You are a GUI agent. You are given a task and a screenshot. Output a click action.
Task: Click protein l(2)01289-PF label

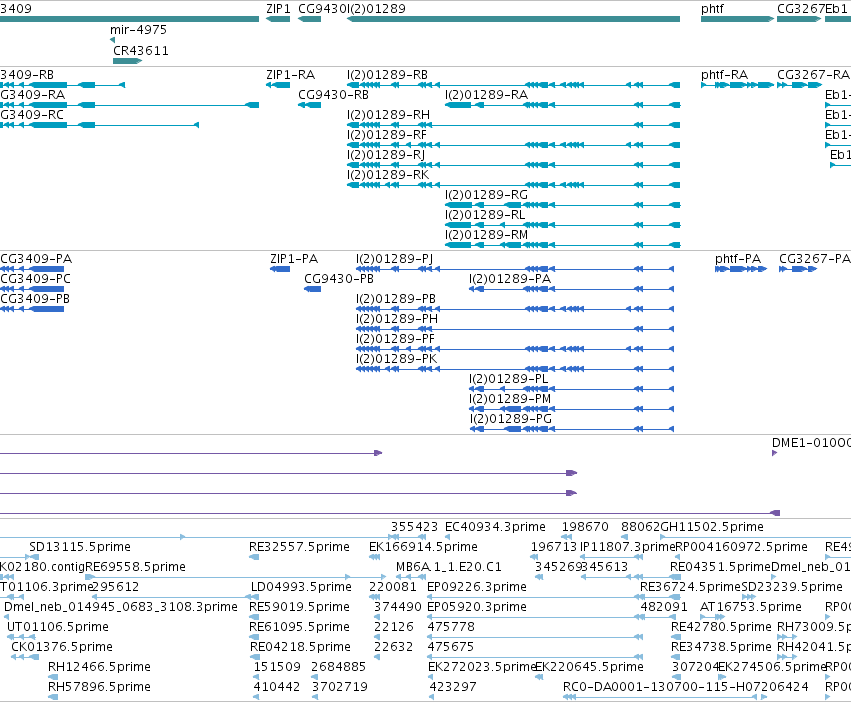point(396,339)
